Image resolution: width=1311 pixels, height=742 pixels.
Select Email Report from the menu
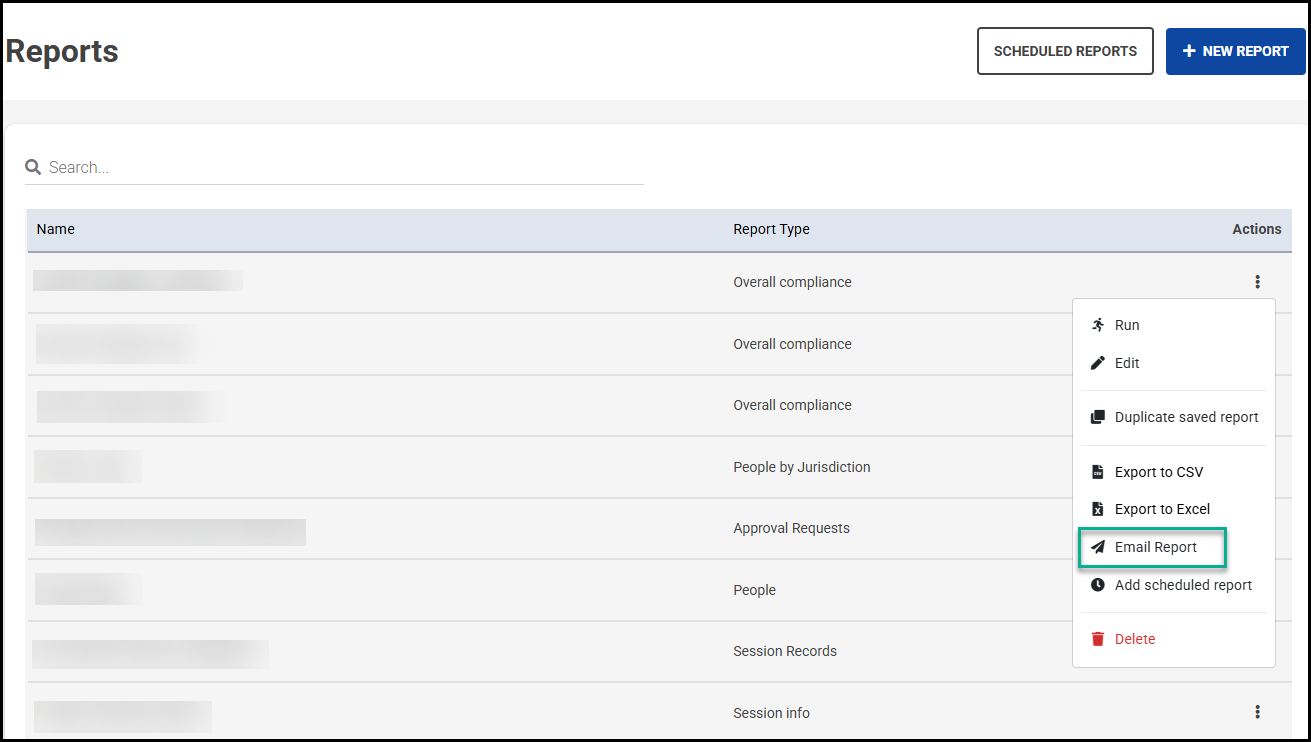pos(1155,547)
